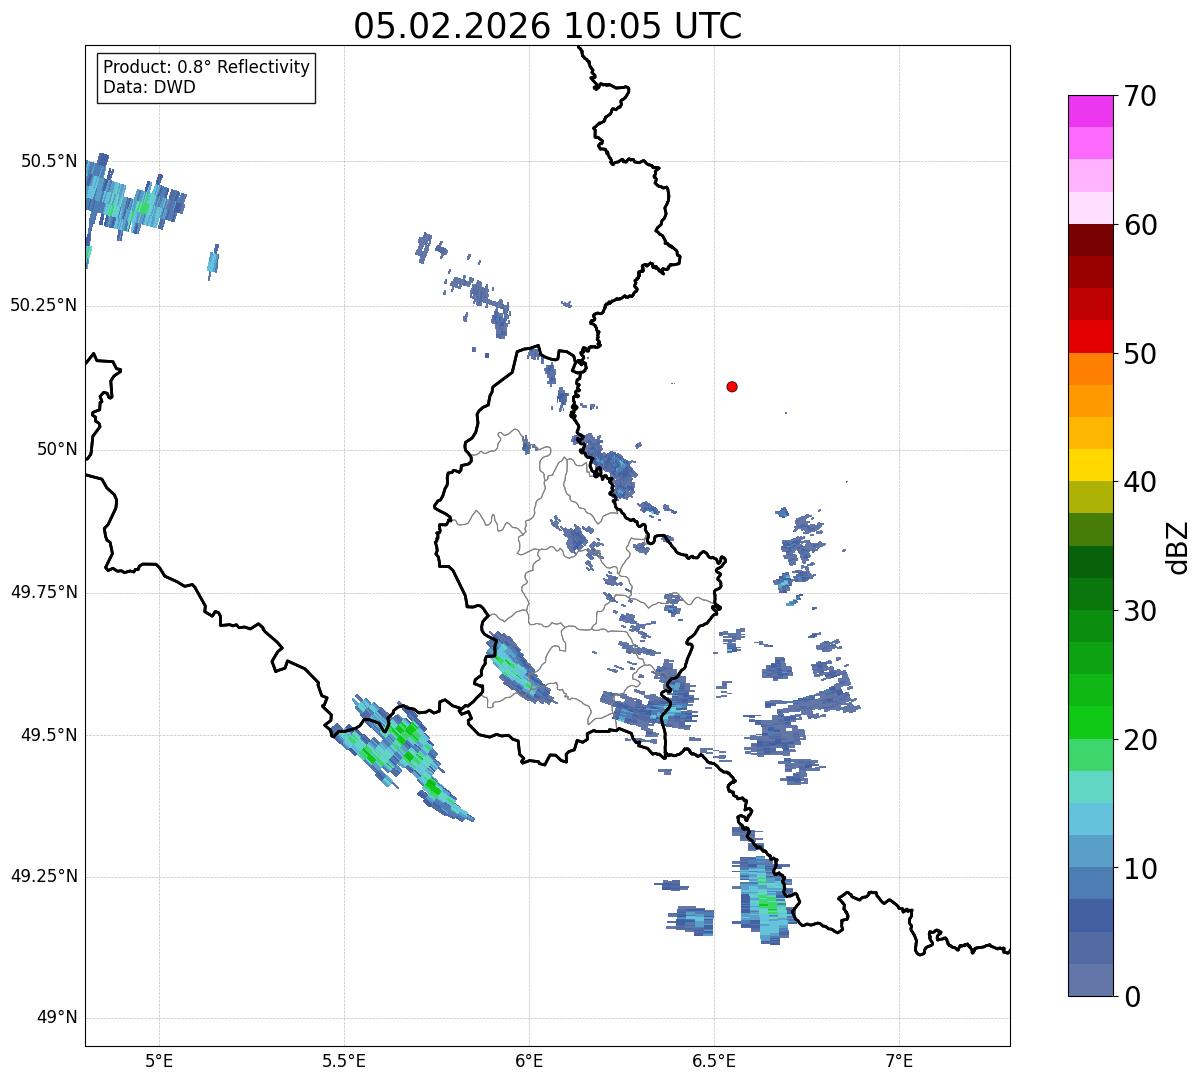Click the dark maroon colorbar segment below 60
Image resolution: width=1202 pixels, height=1081 pixels.
pyautogui.click(x=1090, y=240)
